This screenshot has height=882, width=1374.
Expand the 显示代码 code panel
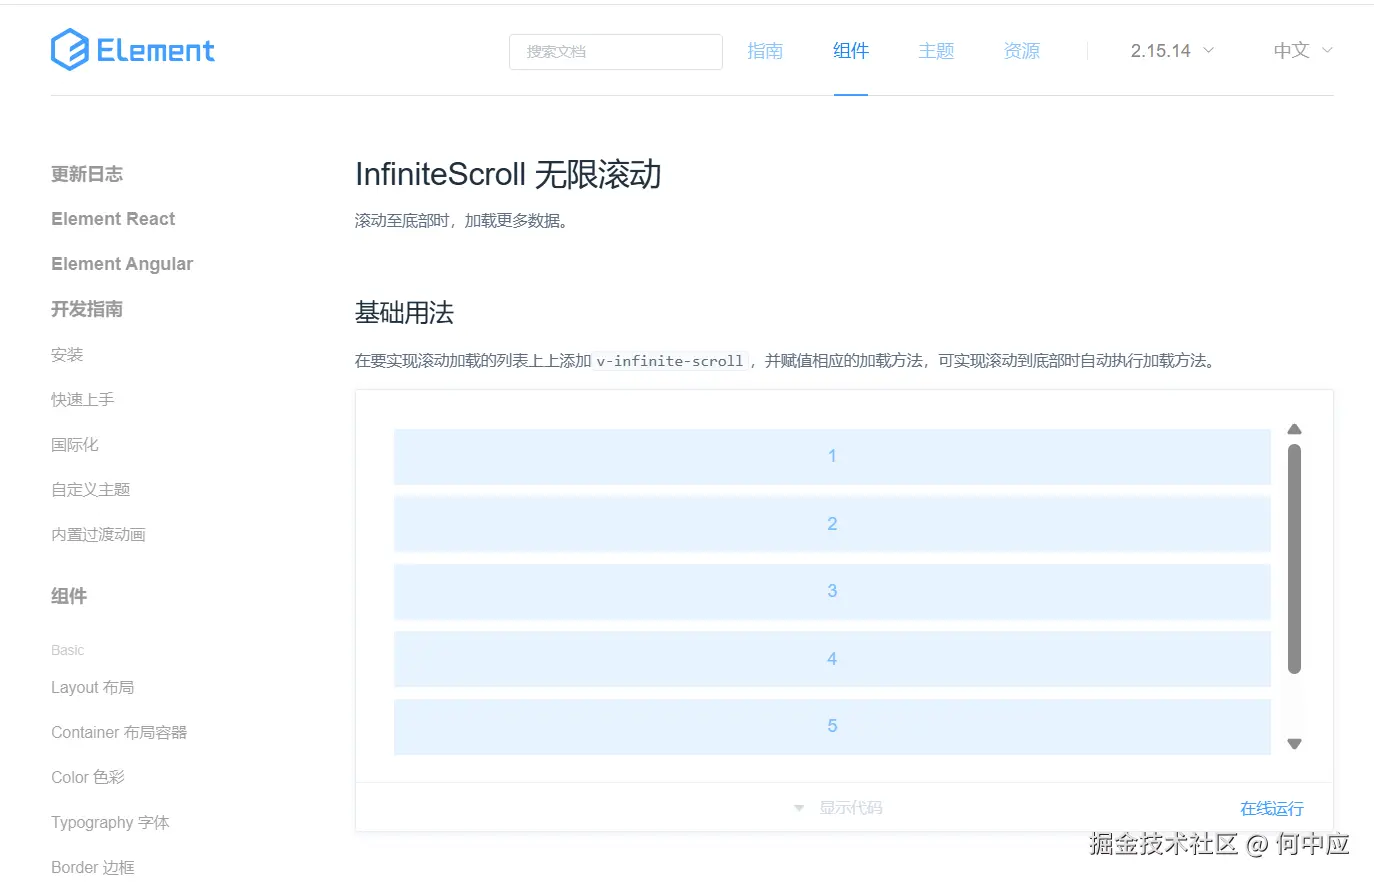pyautogui.click(x=850, y=807)
